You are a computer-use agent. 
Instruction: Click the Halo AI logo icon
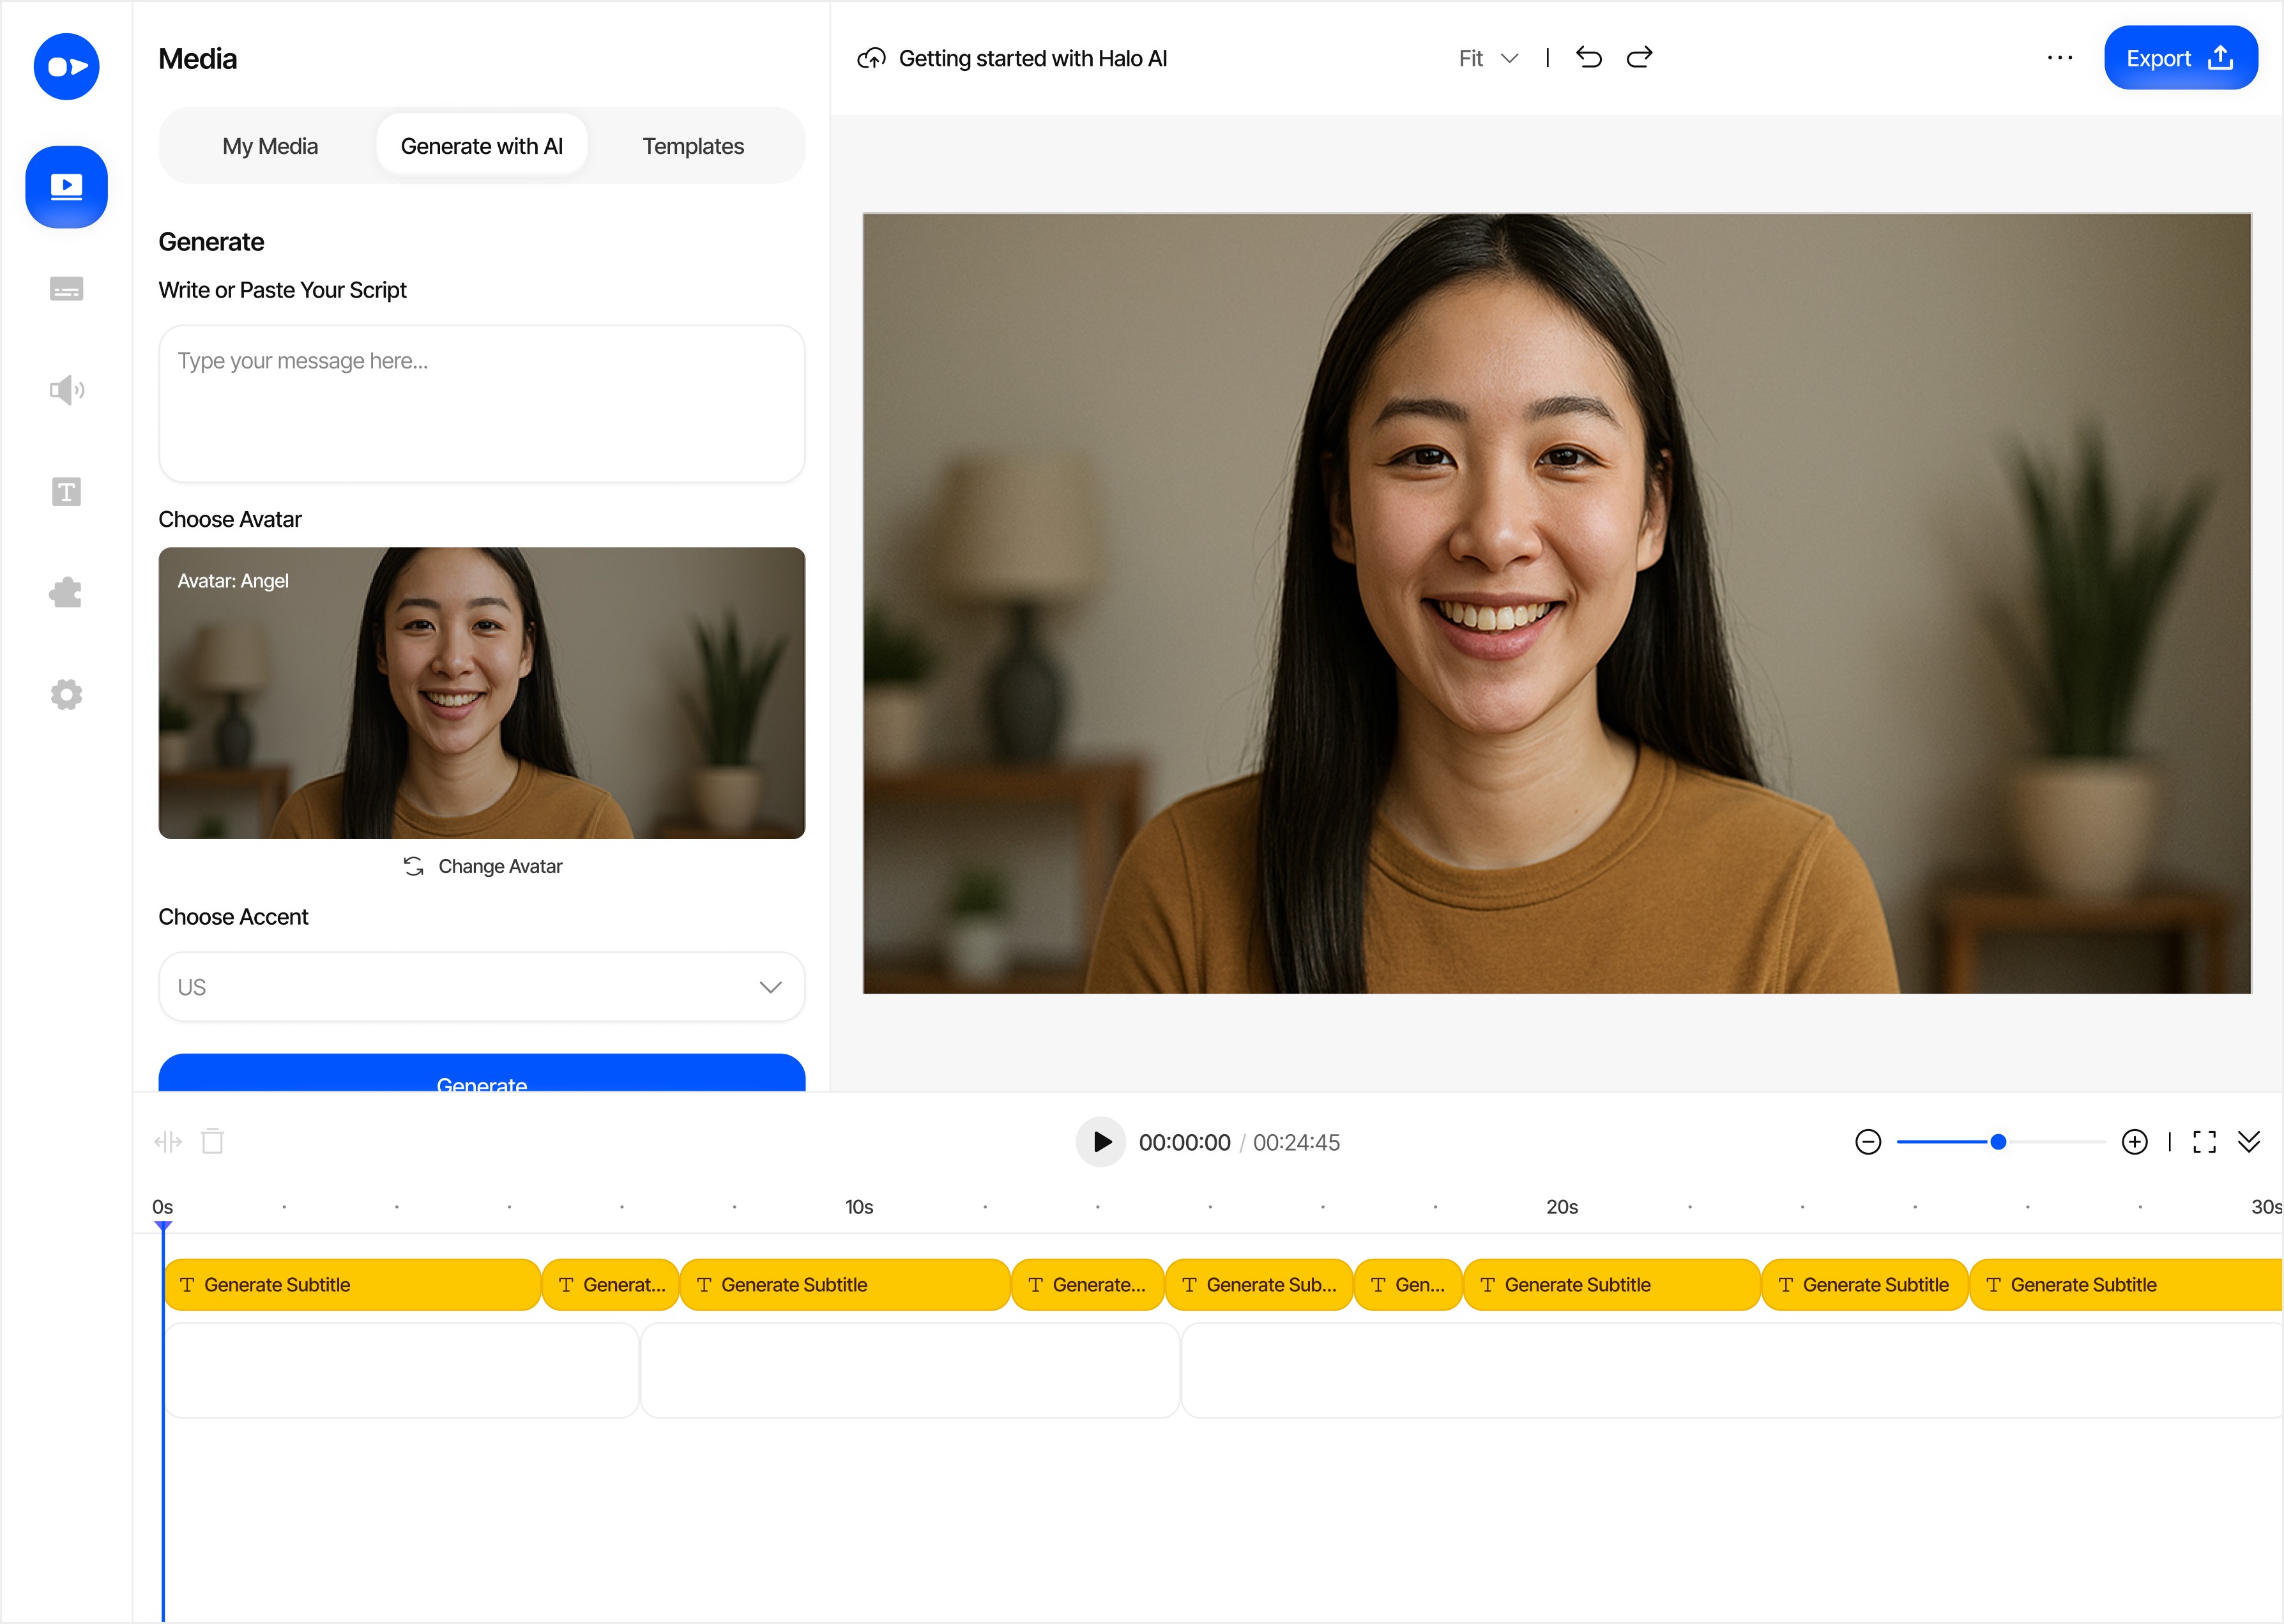[66, 67]
